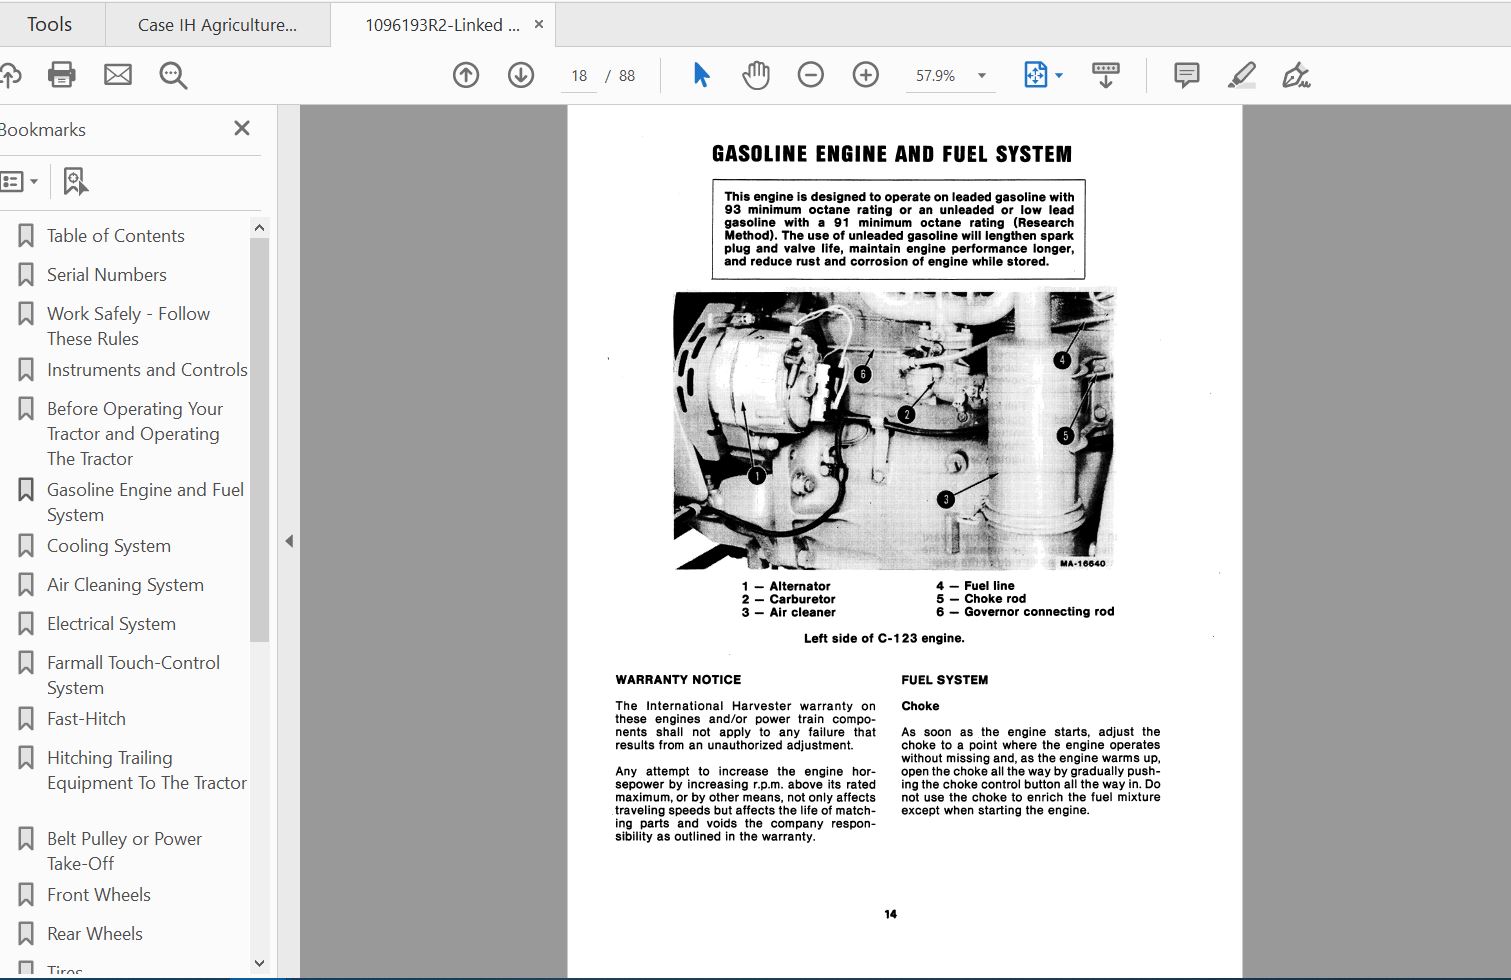This screenshot has height=980, width=1511.
Task: Open the Cooling System bookmark
Action: pos(109,546)
